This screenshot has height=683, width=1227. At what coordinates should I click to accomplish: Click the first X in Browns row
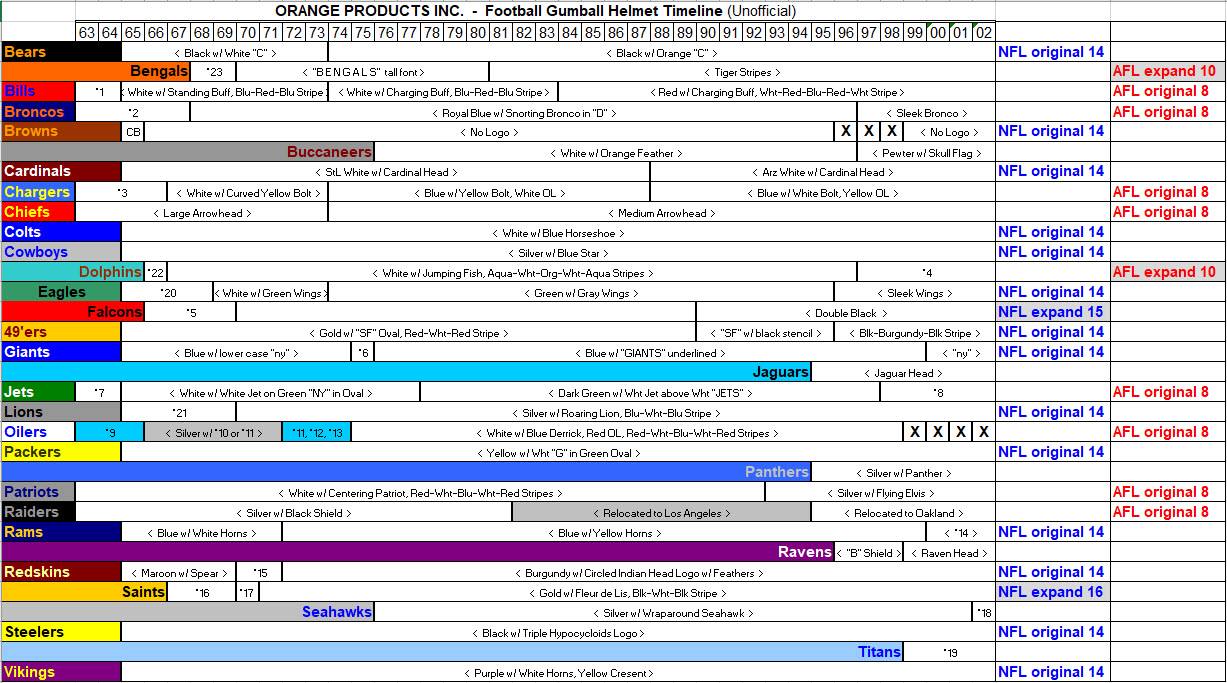tap(845, 132)
